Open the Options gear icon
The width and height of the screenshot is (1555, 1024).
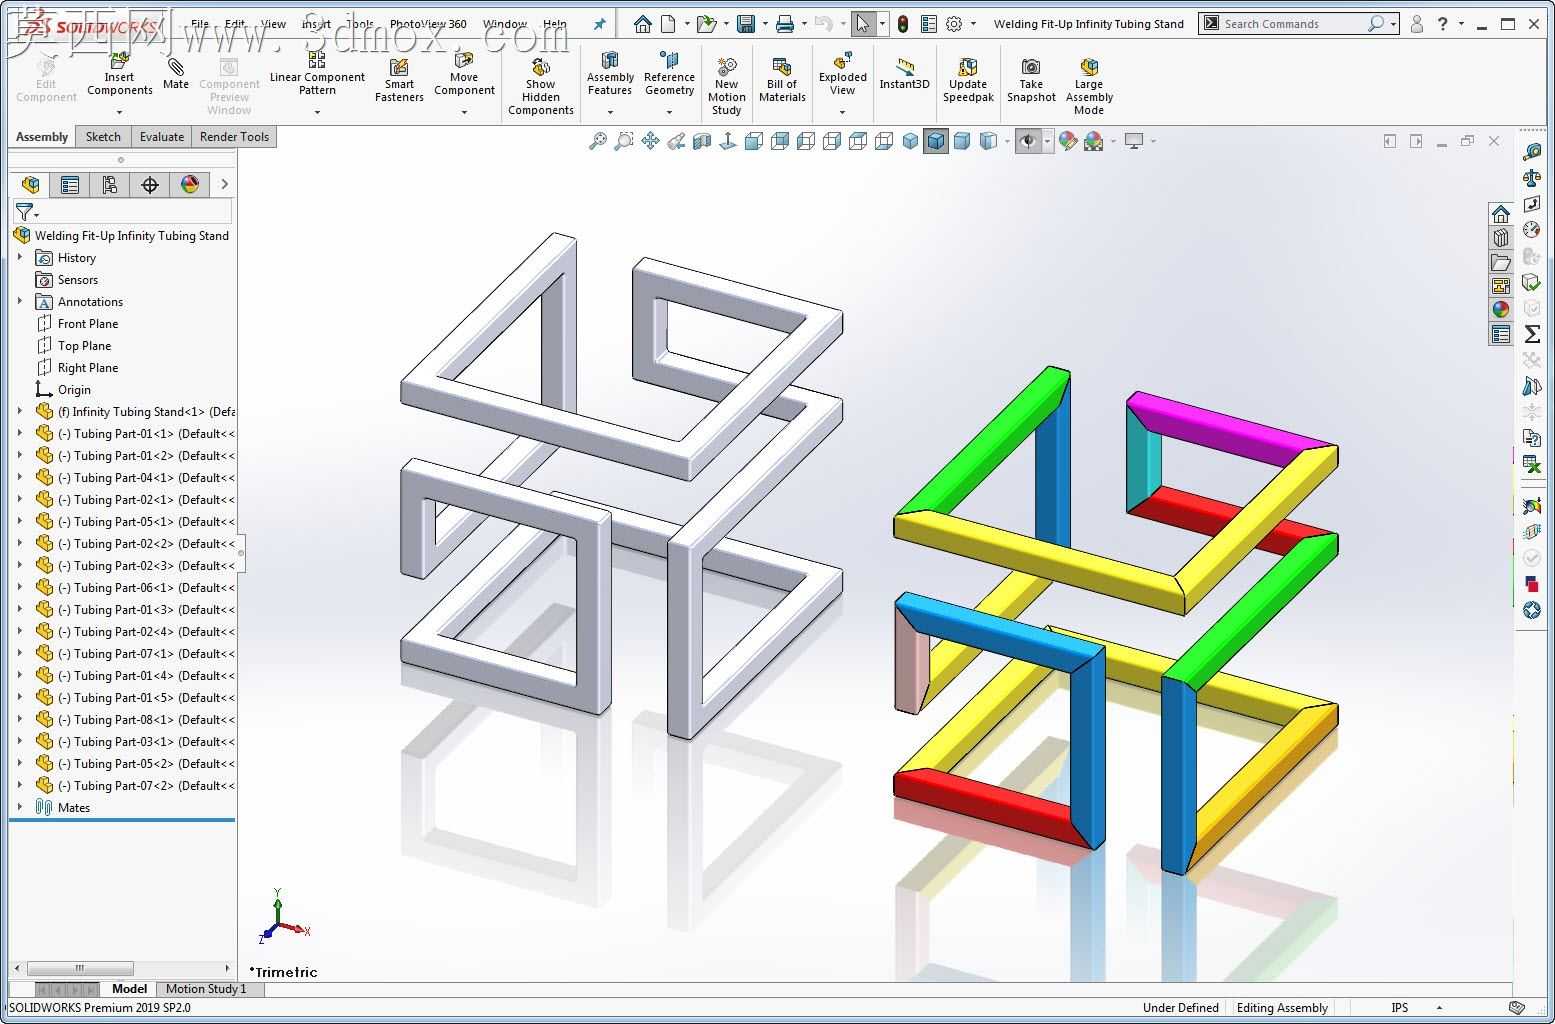(954, 24)
